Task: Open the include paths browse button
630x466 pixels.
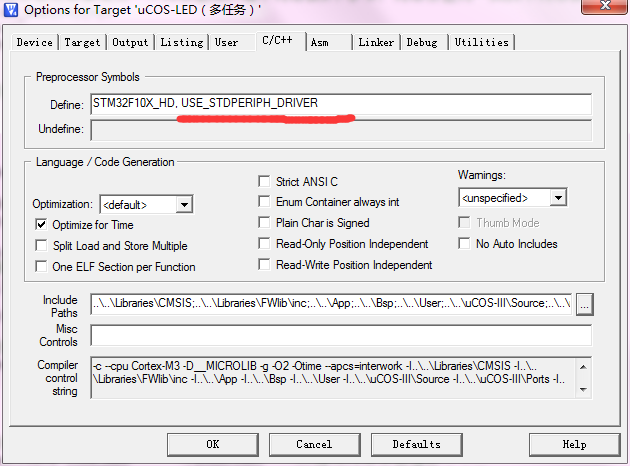Action: coord(585,303)
